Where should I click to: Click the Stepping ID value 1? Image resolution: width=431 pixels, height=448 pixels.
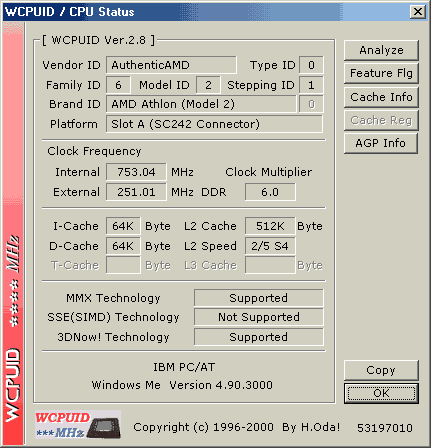[x=311, y=85]
